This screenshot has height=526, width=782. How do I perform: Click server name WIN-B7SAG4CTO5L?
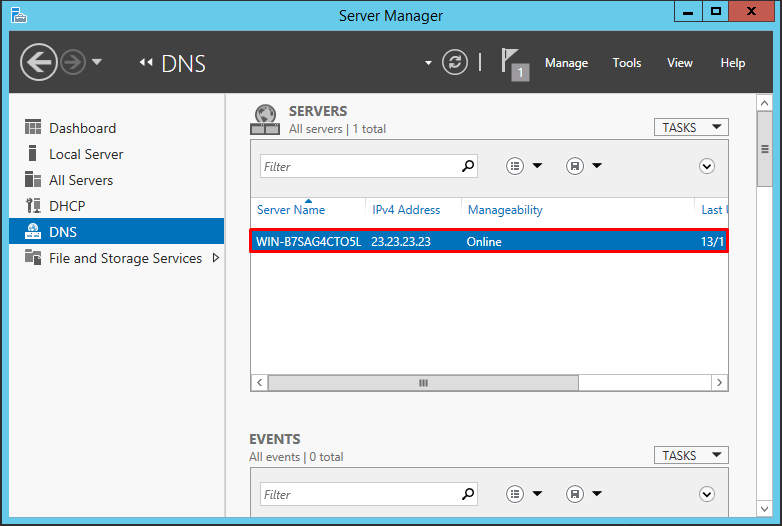point(308,242)
